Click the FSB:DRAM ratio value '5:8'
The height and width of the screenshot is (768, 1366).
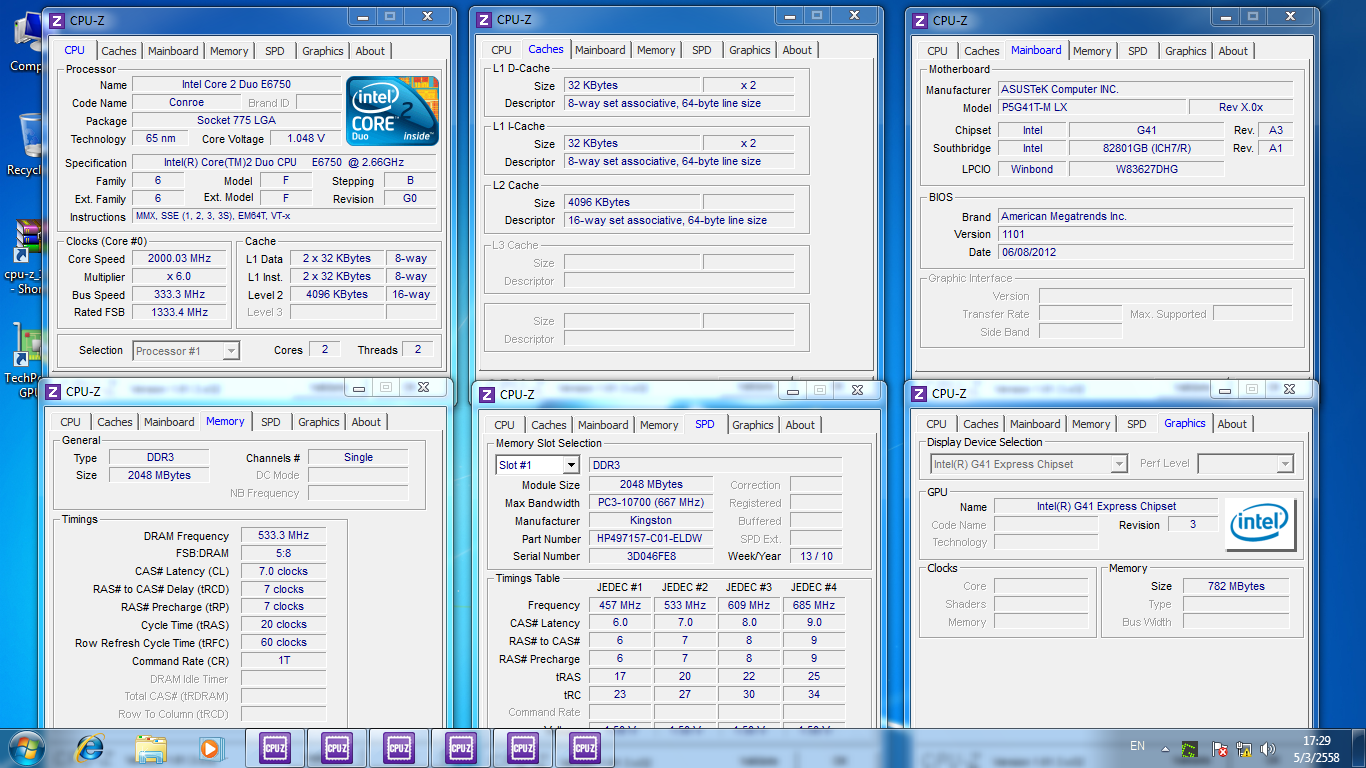283,554
